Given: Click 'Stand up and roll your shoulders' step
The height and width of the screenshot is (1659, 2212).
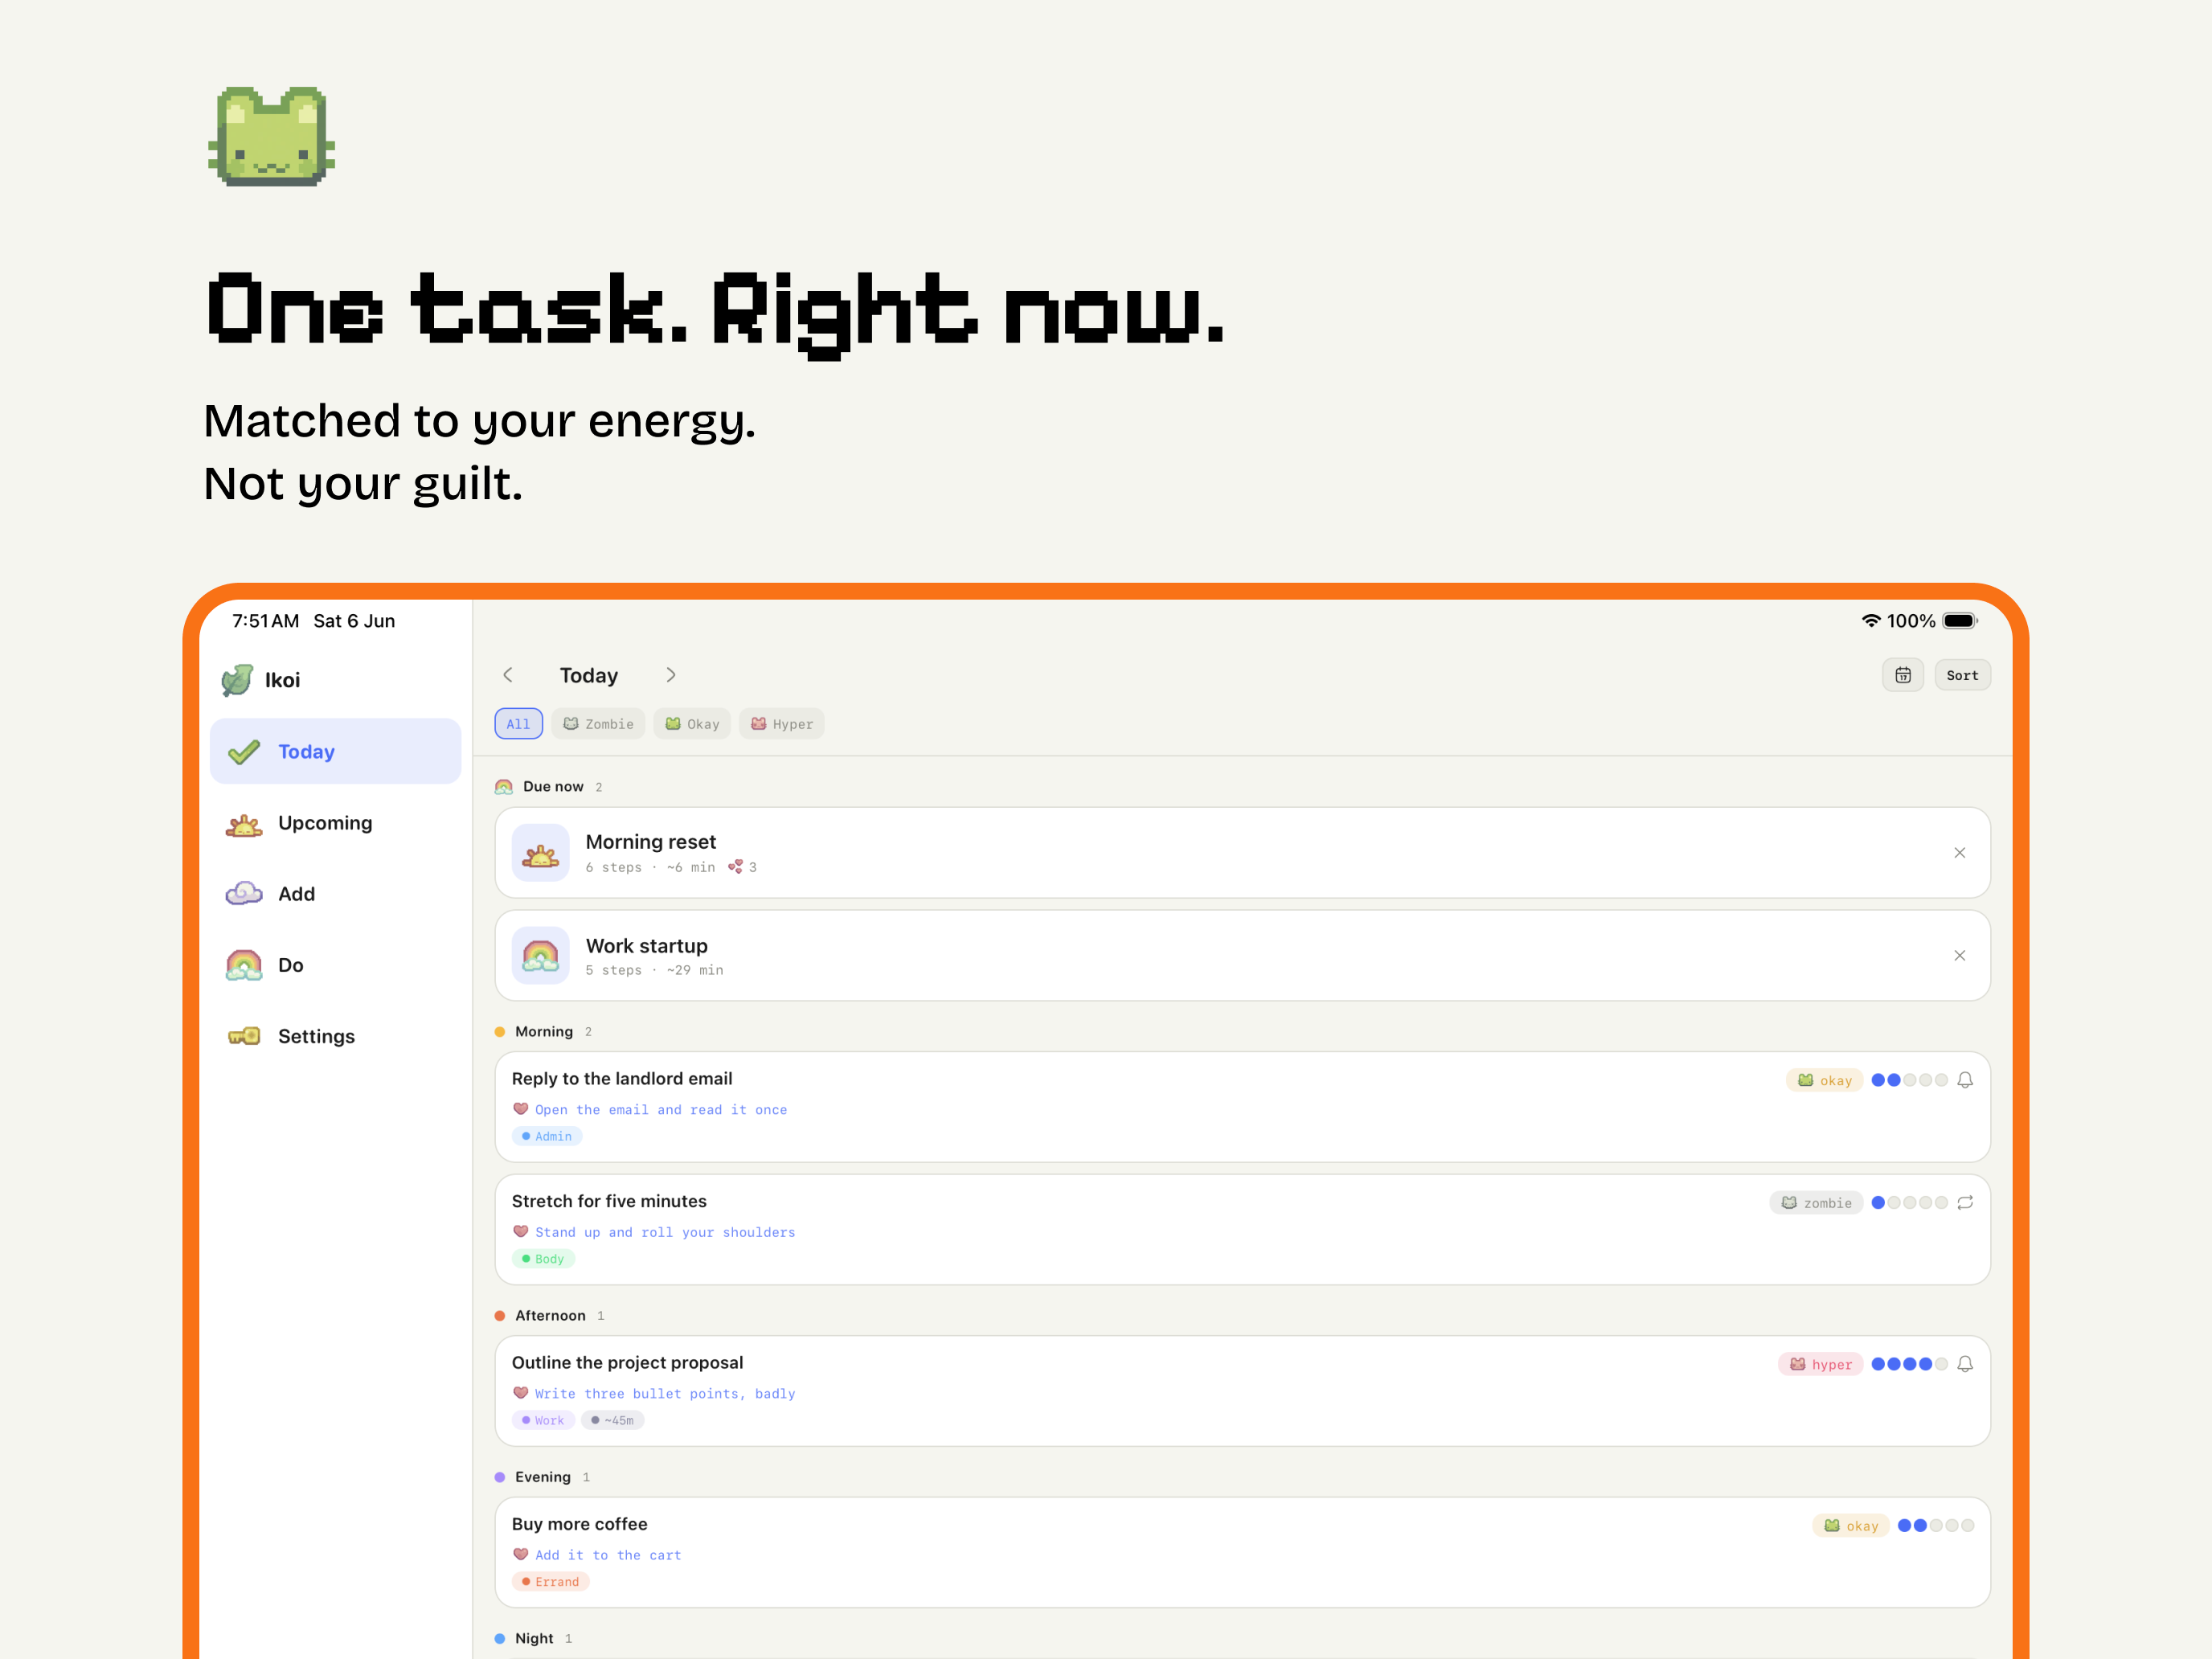Looking at the screenshot, I should tap(665, 1232).
